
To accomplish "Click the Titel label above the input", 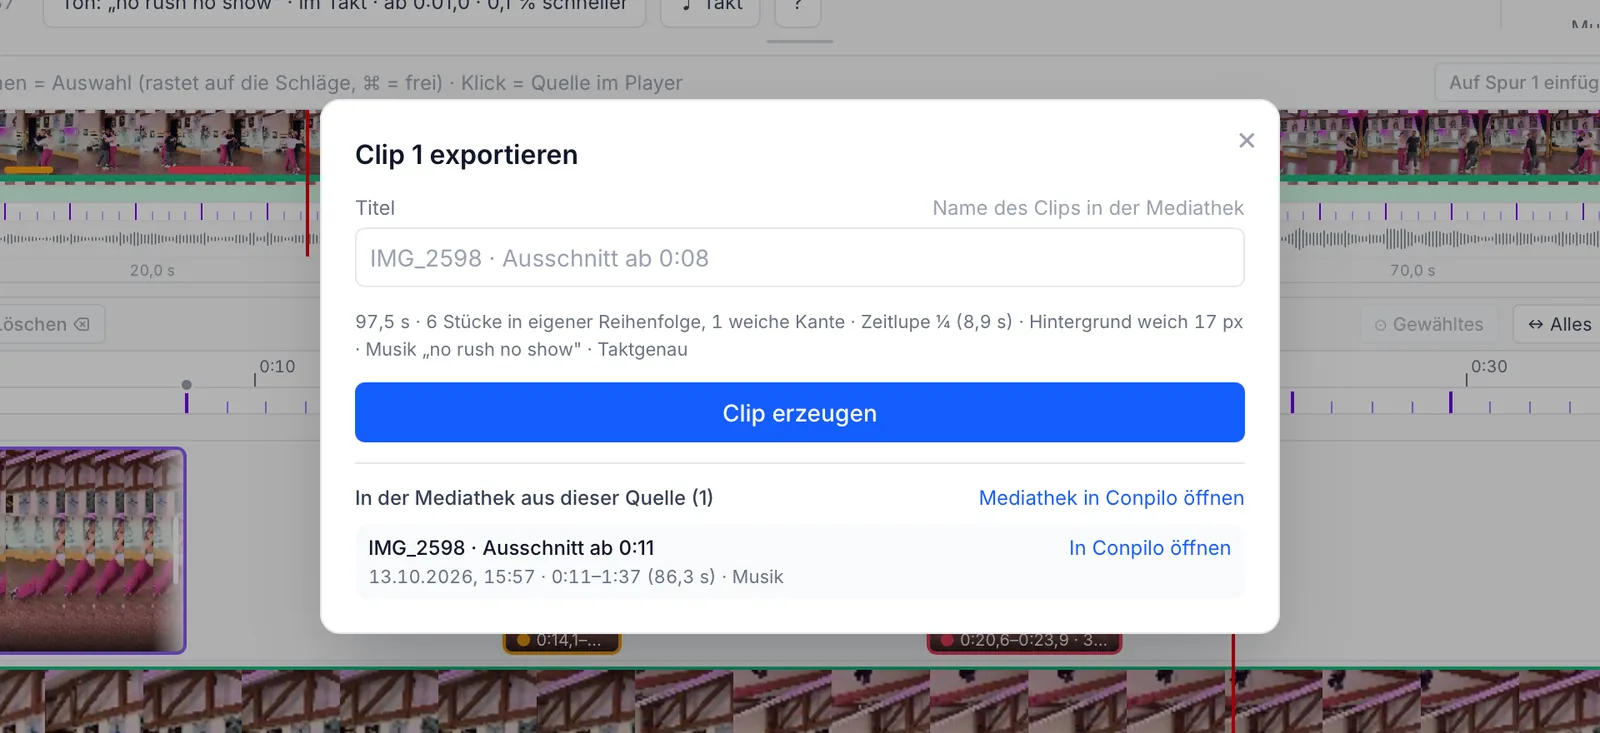I will [x=375, y=208].
